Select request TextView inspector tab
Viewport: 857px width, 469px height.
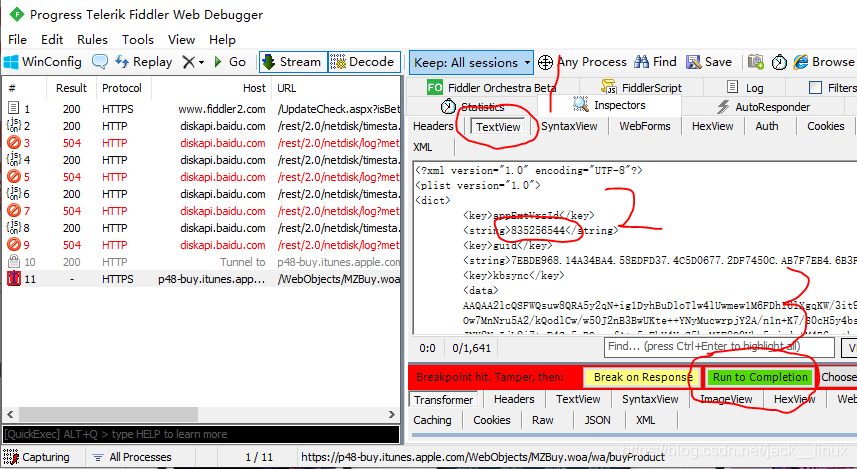pyautogui.click(x=498, y=127)
